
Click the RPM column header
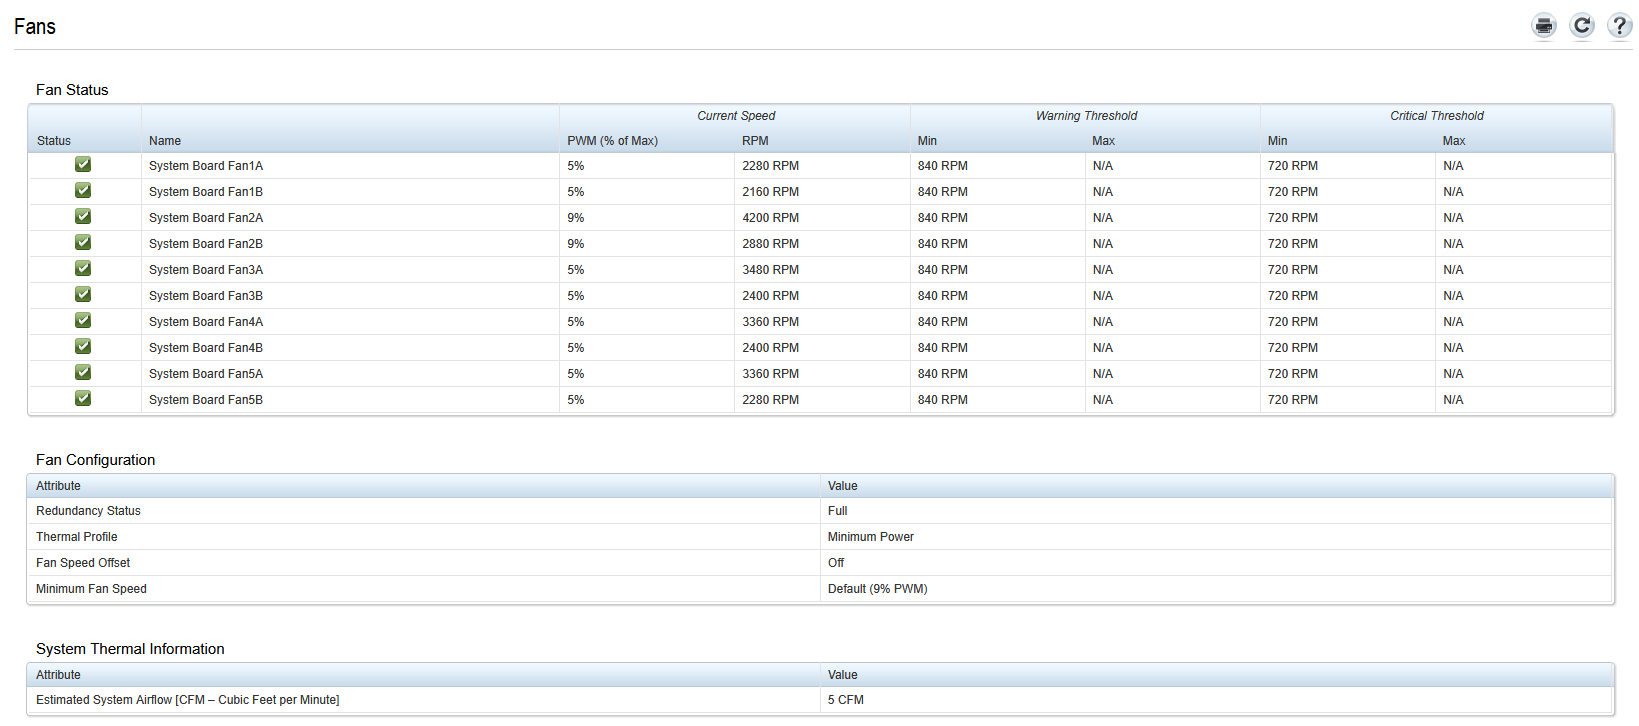tap(755, 141)
